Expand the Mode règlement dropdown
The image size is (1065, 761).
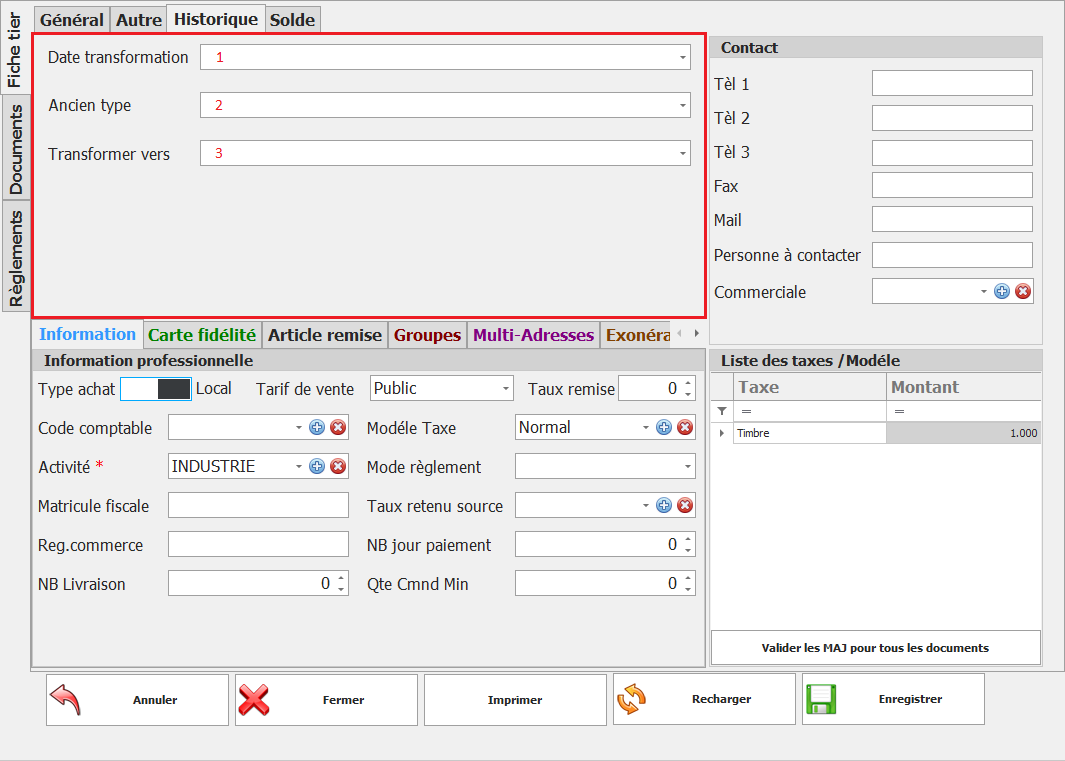[686, 467]
